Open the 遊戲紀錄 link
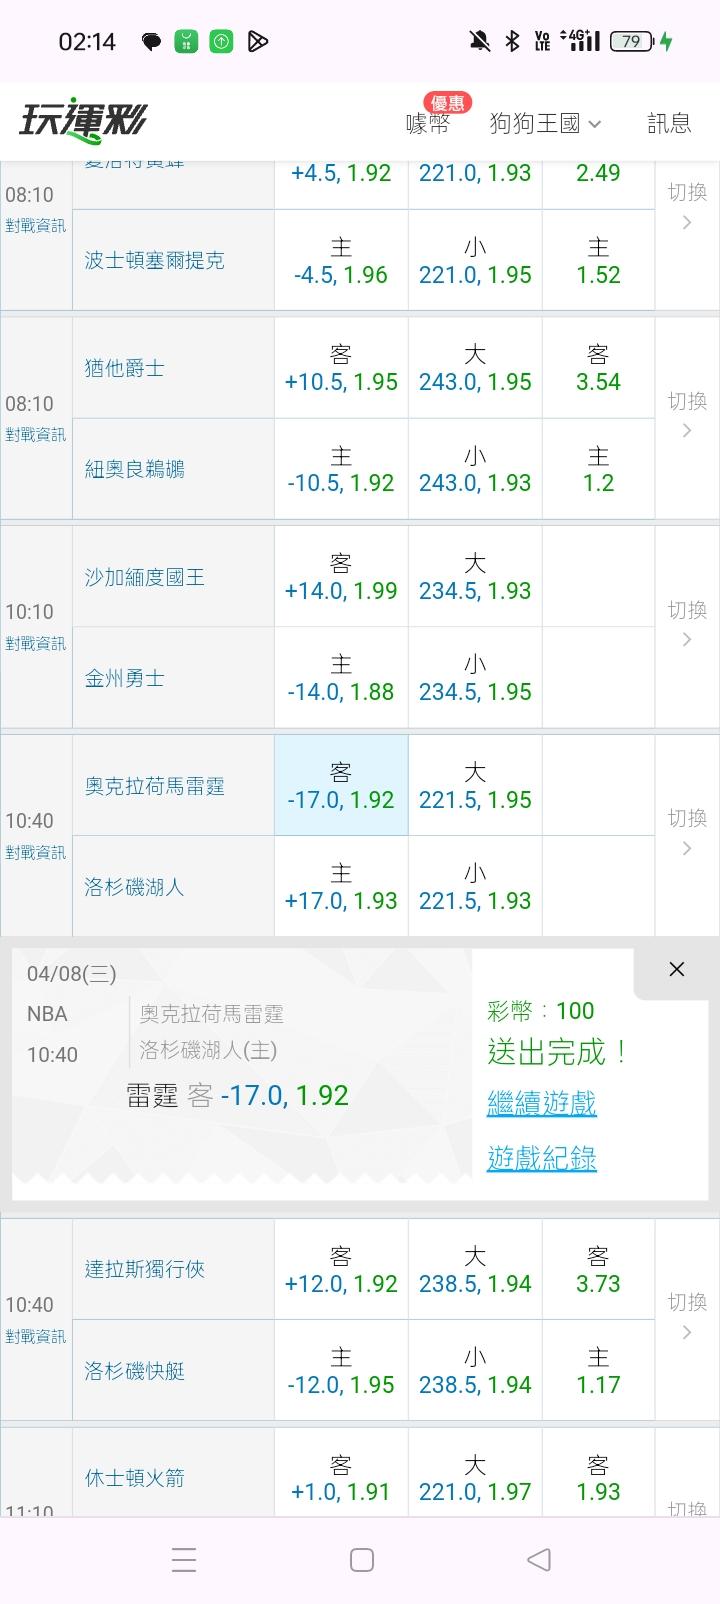The width and height of the screenshot is (720, 1604). pyautogui.click(x=541, y=1158)
